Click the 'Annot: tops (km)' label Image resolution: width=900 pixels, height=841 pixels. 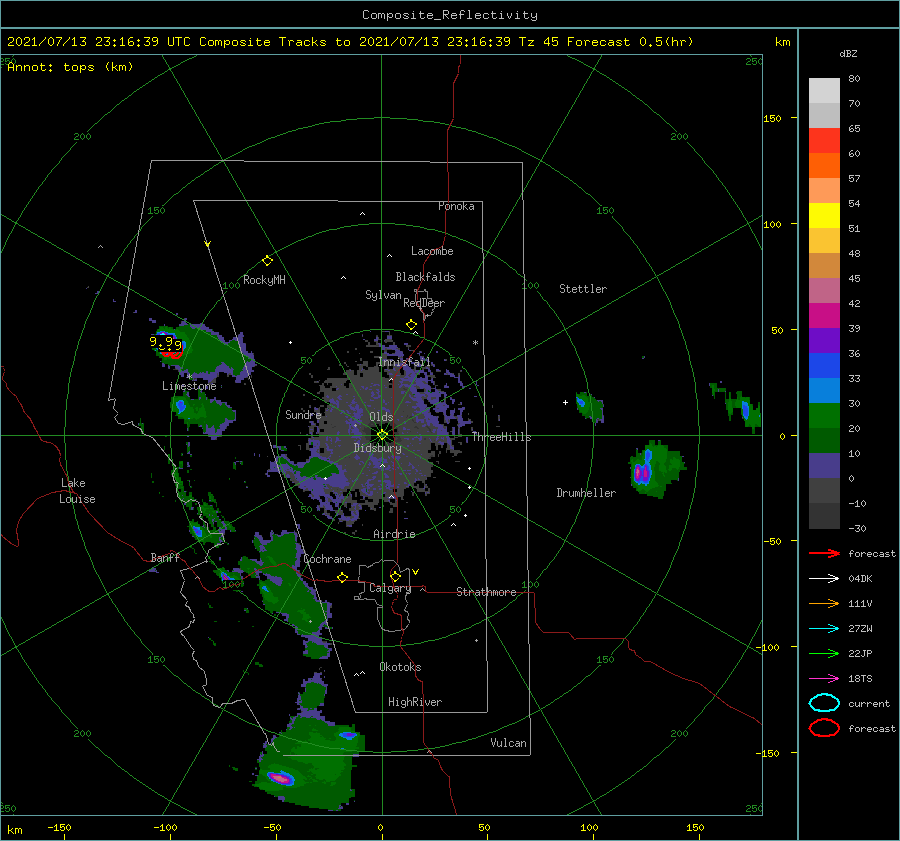[x=70, y=67]
